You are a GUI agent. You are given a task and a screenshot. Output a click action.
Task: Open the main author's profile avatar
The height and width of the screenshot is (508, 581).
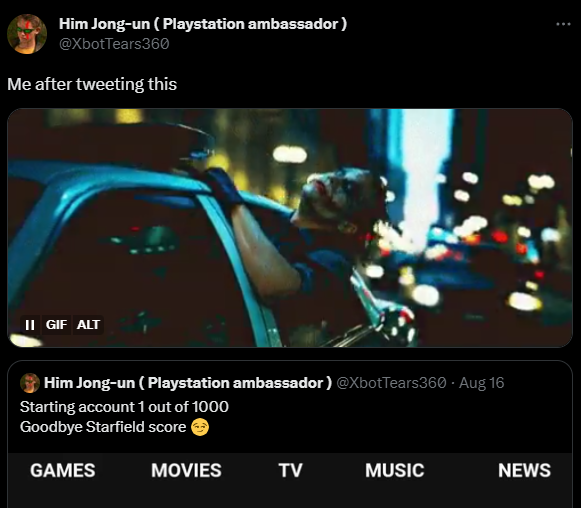[x=27, y=34]
